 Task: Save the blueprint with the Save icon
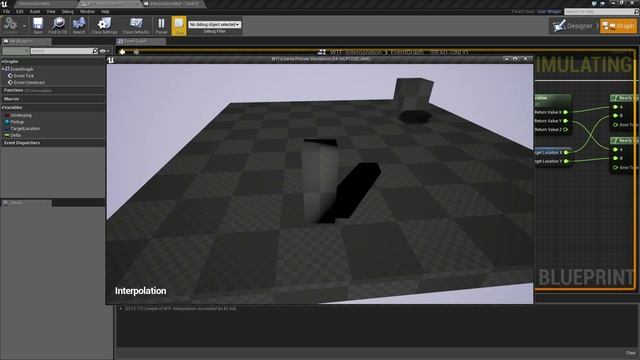click(38, 25)
